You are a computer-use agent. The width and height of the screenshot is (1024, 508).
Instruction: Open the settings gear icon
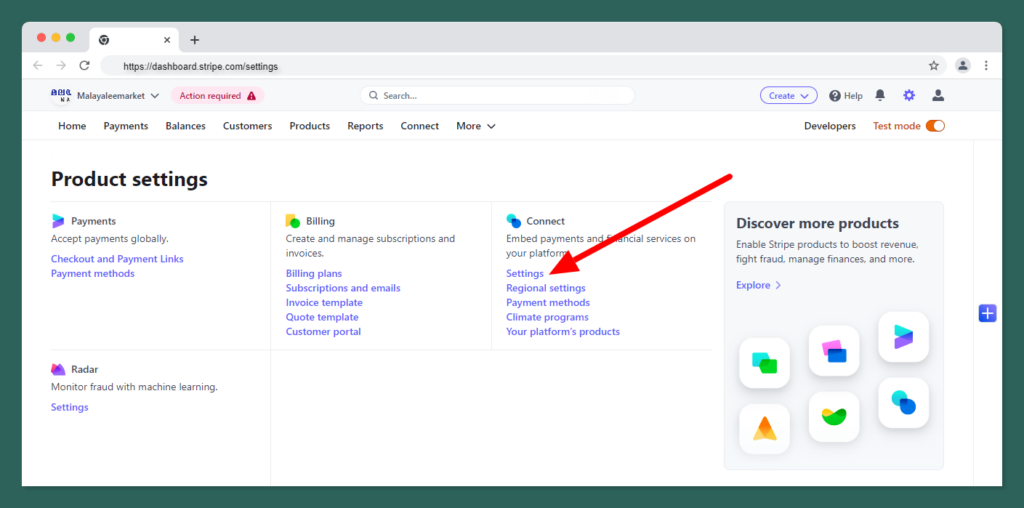(909, 96)
